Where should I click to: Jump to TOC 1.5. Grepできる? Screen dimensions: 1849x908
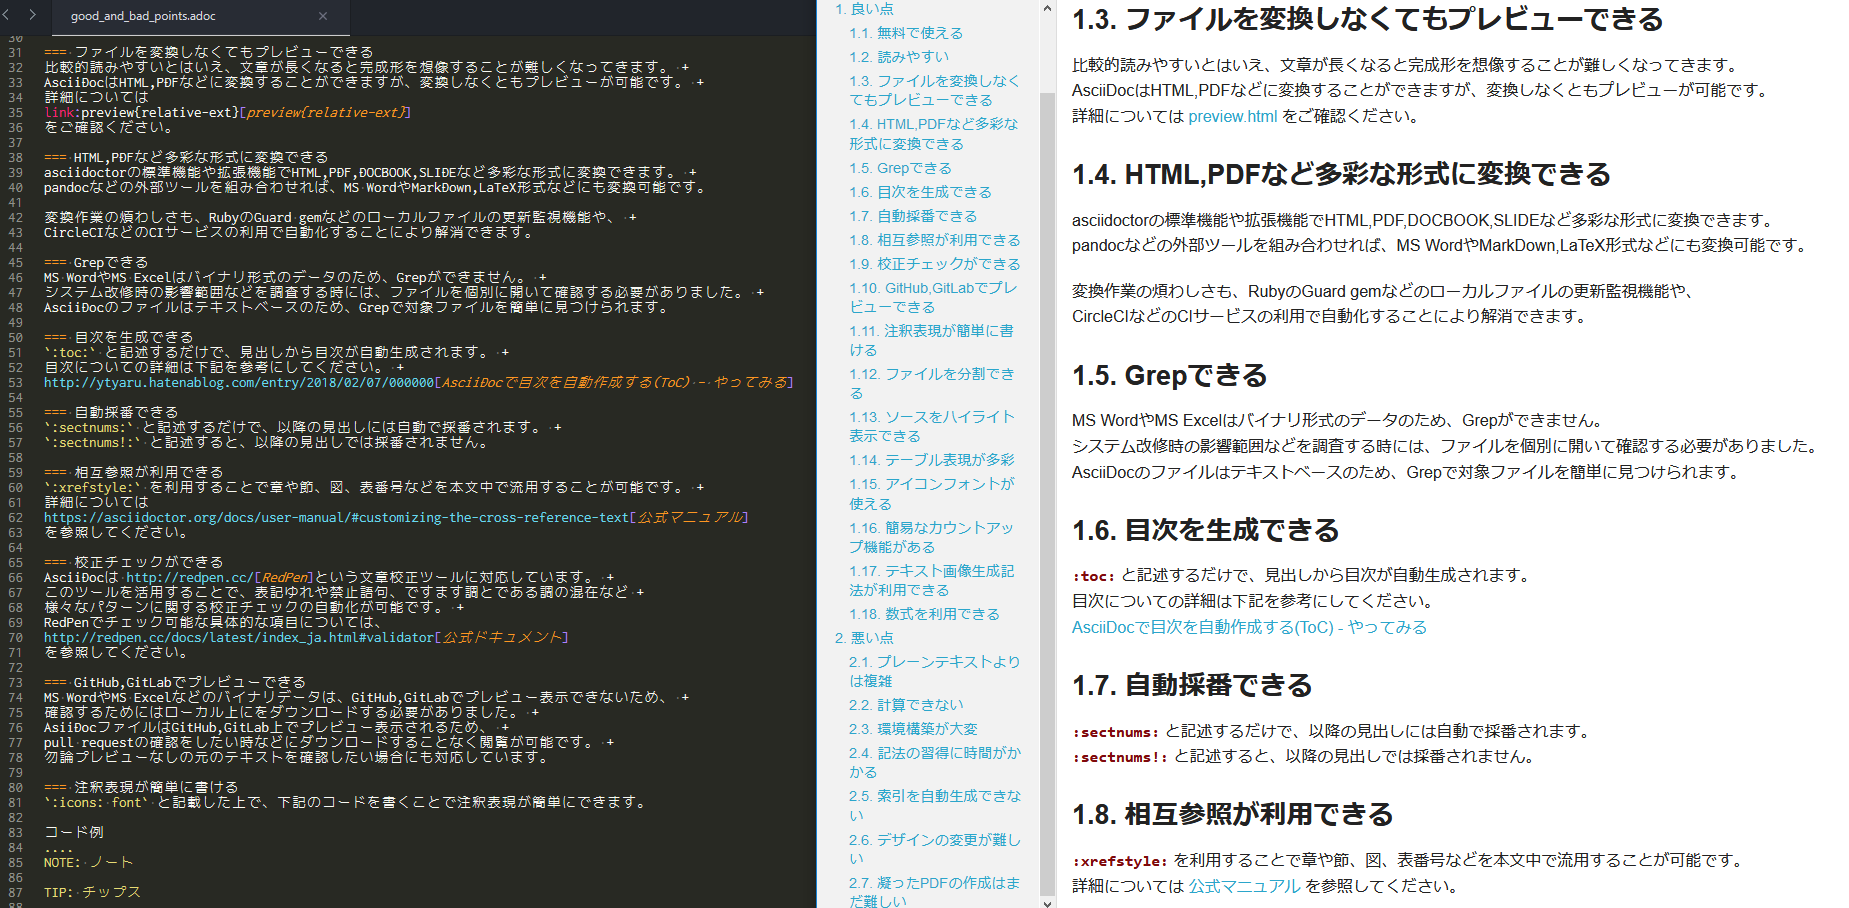pos(900,168)
